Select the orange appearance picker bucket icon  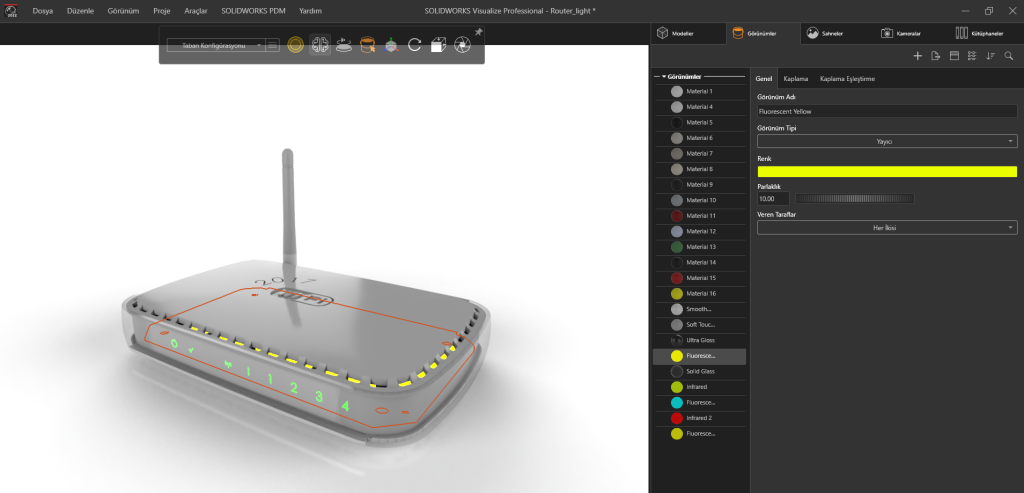coord(368,45)
